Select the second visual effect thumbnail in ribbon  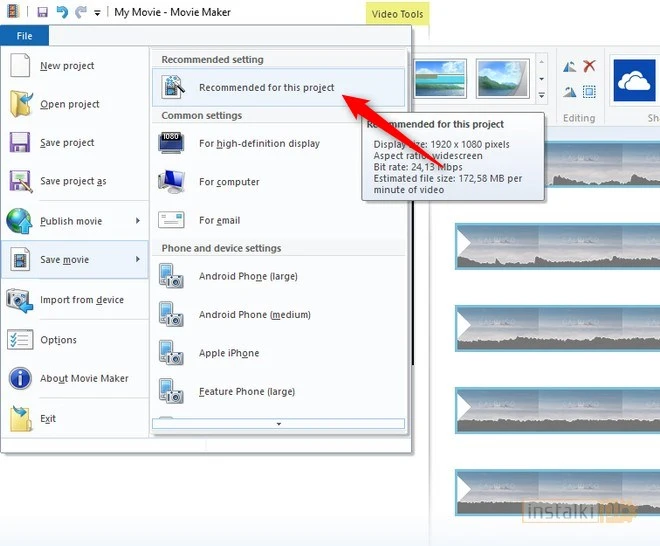pyautogui.click(x=501, y=79)
